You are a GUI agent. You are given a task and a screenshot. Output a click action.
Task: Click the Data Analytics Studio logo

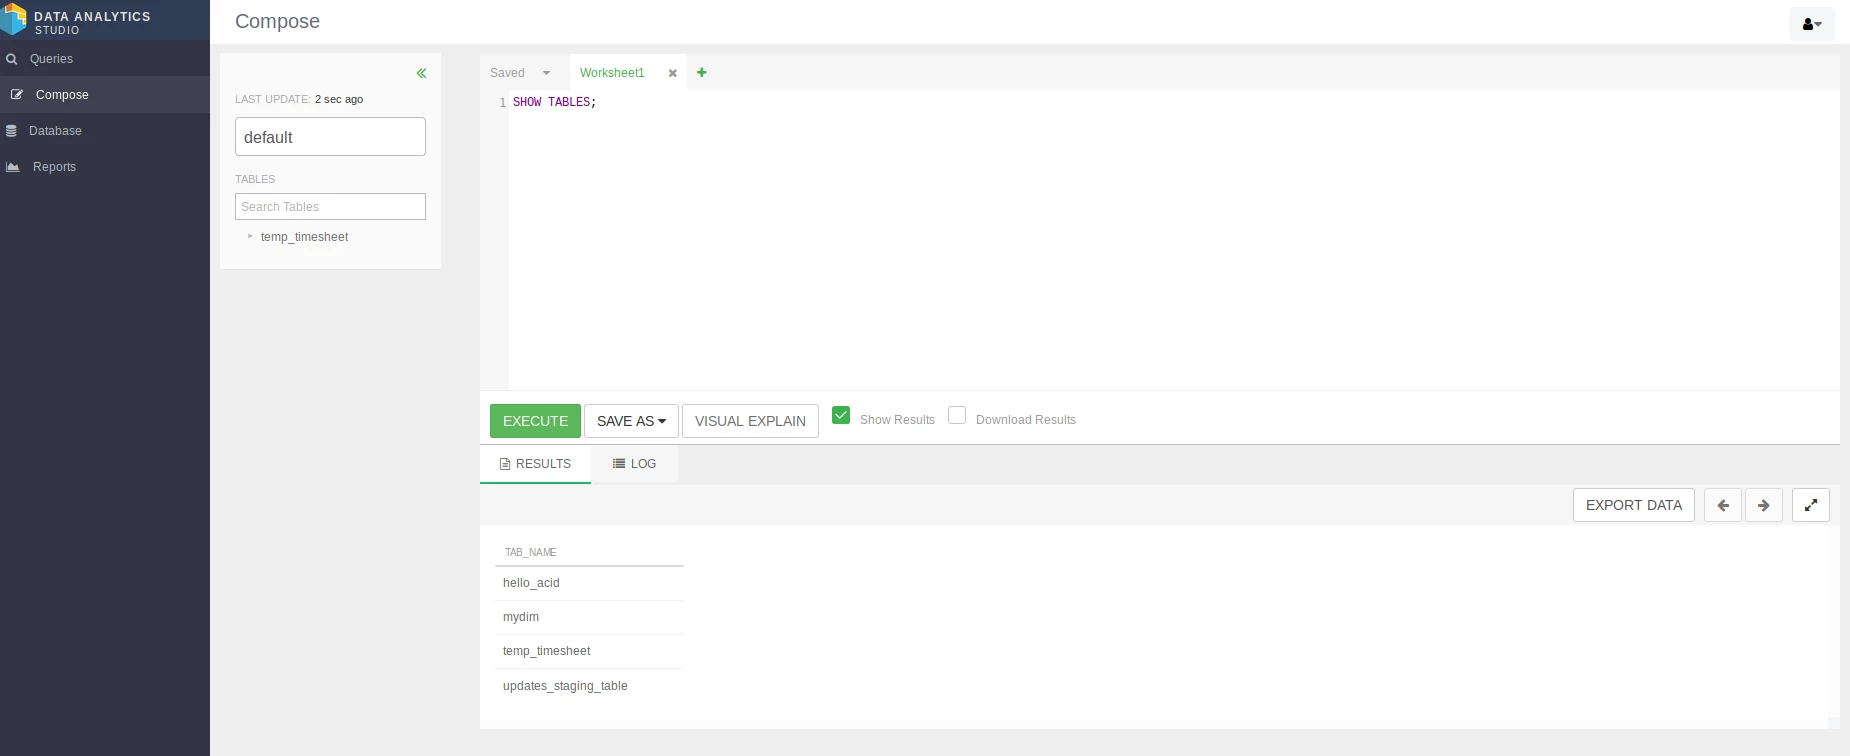(x=14, y=19)
